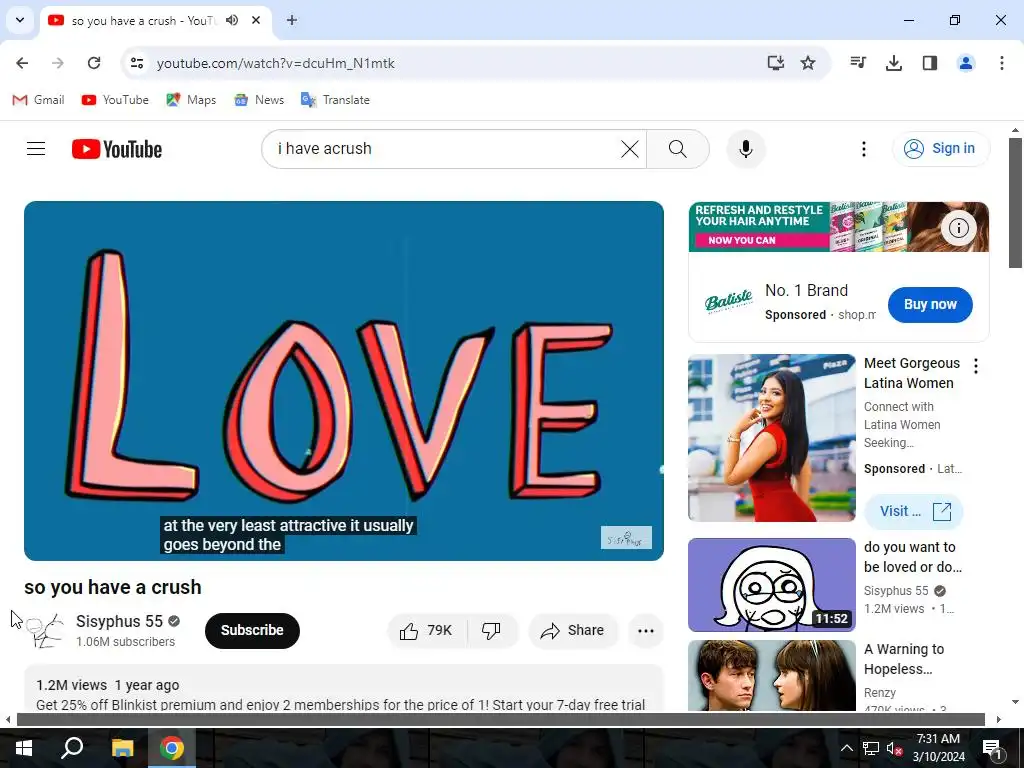Image resolution: width=1024 pixels, height=768 pixels.
Task: Open more actions menu under video
Action: pos(645,630)
